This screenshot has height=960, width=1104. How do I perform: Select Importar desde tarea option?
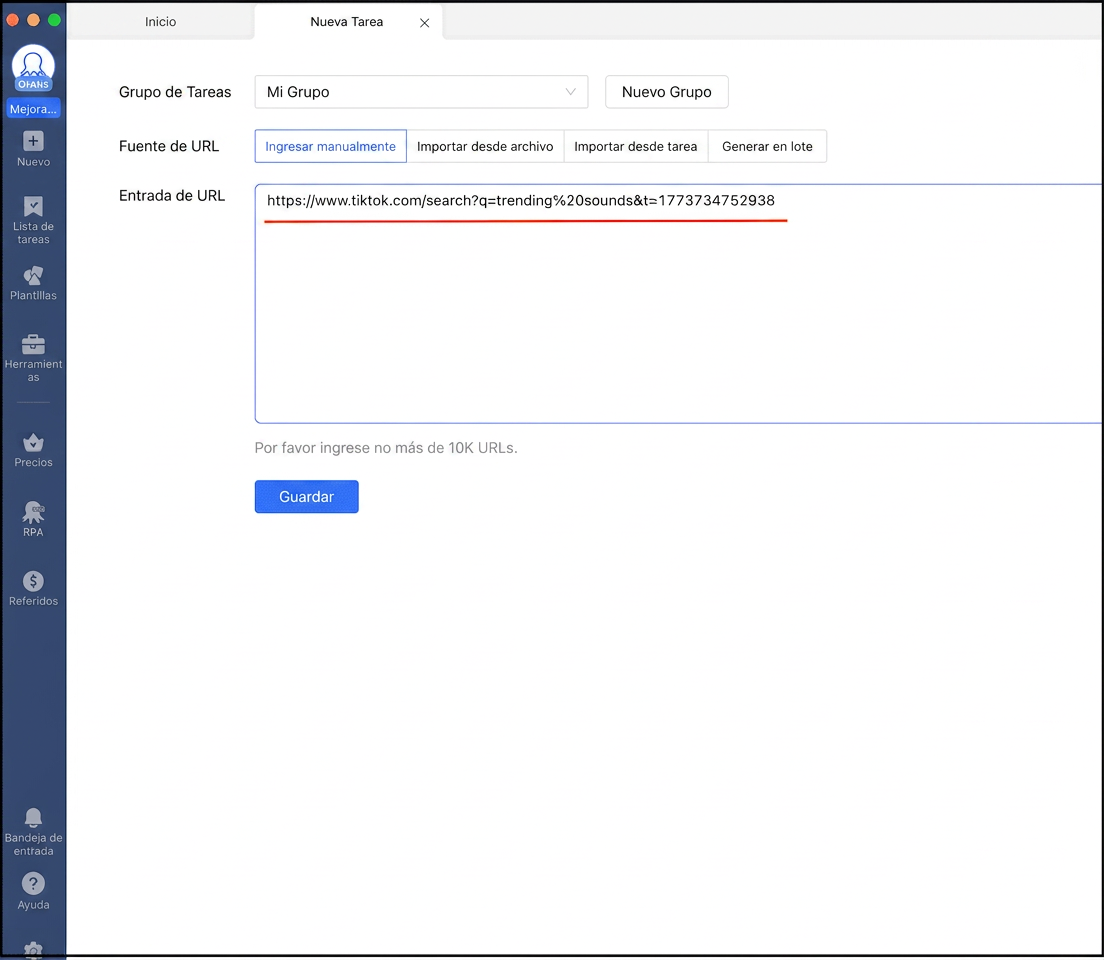(636, 146)
